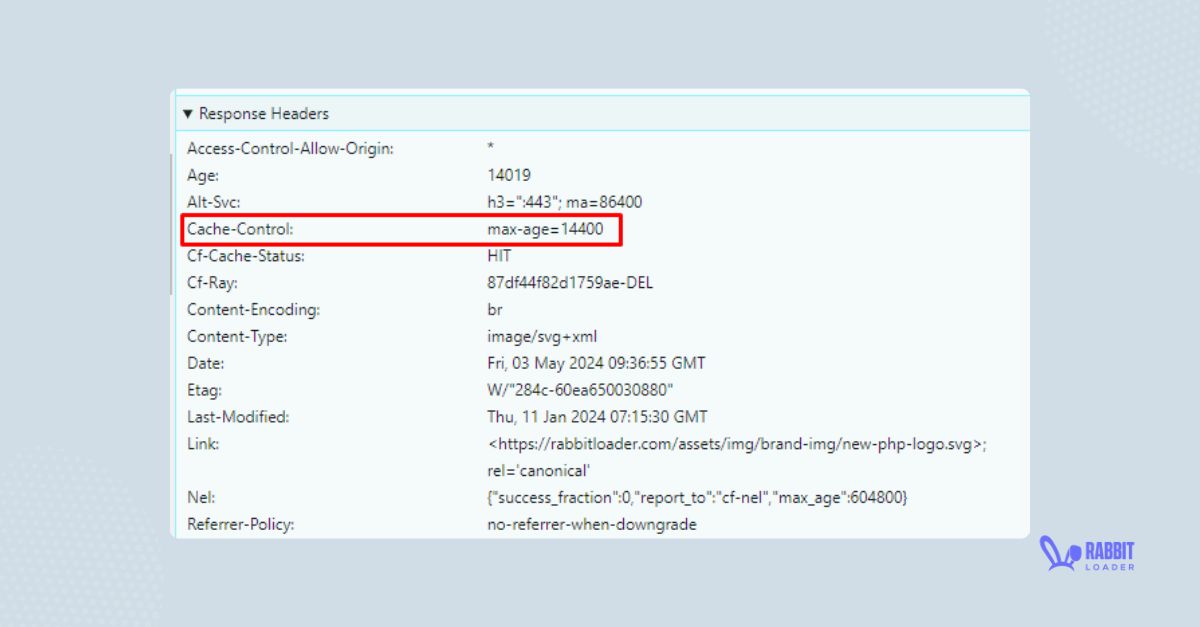
Task: Select the Cf-Ray identifier value
Action: click(x=570, y=283)
